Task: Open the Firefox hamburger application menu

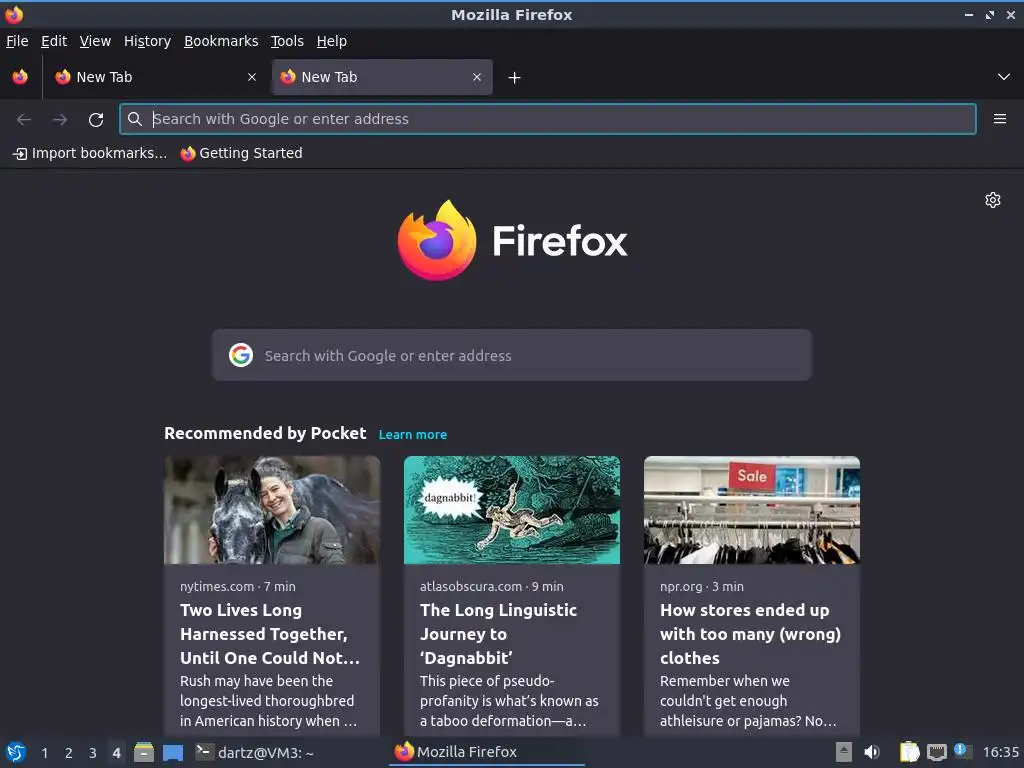Action: pos(999,119)
